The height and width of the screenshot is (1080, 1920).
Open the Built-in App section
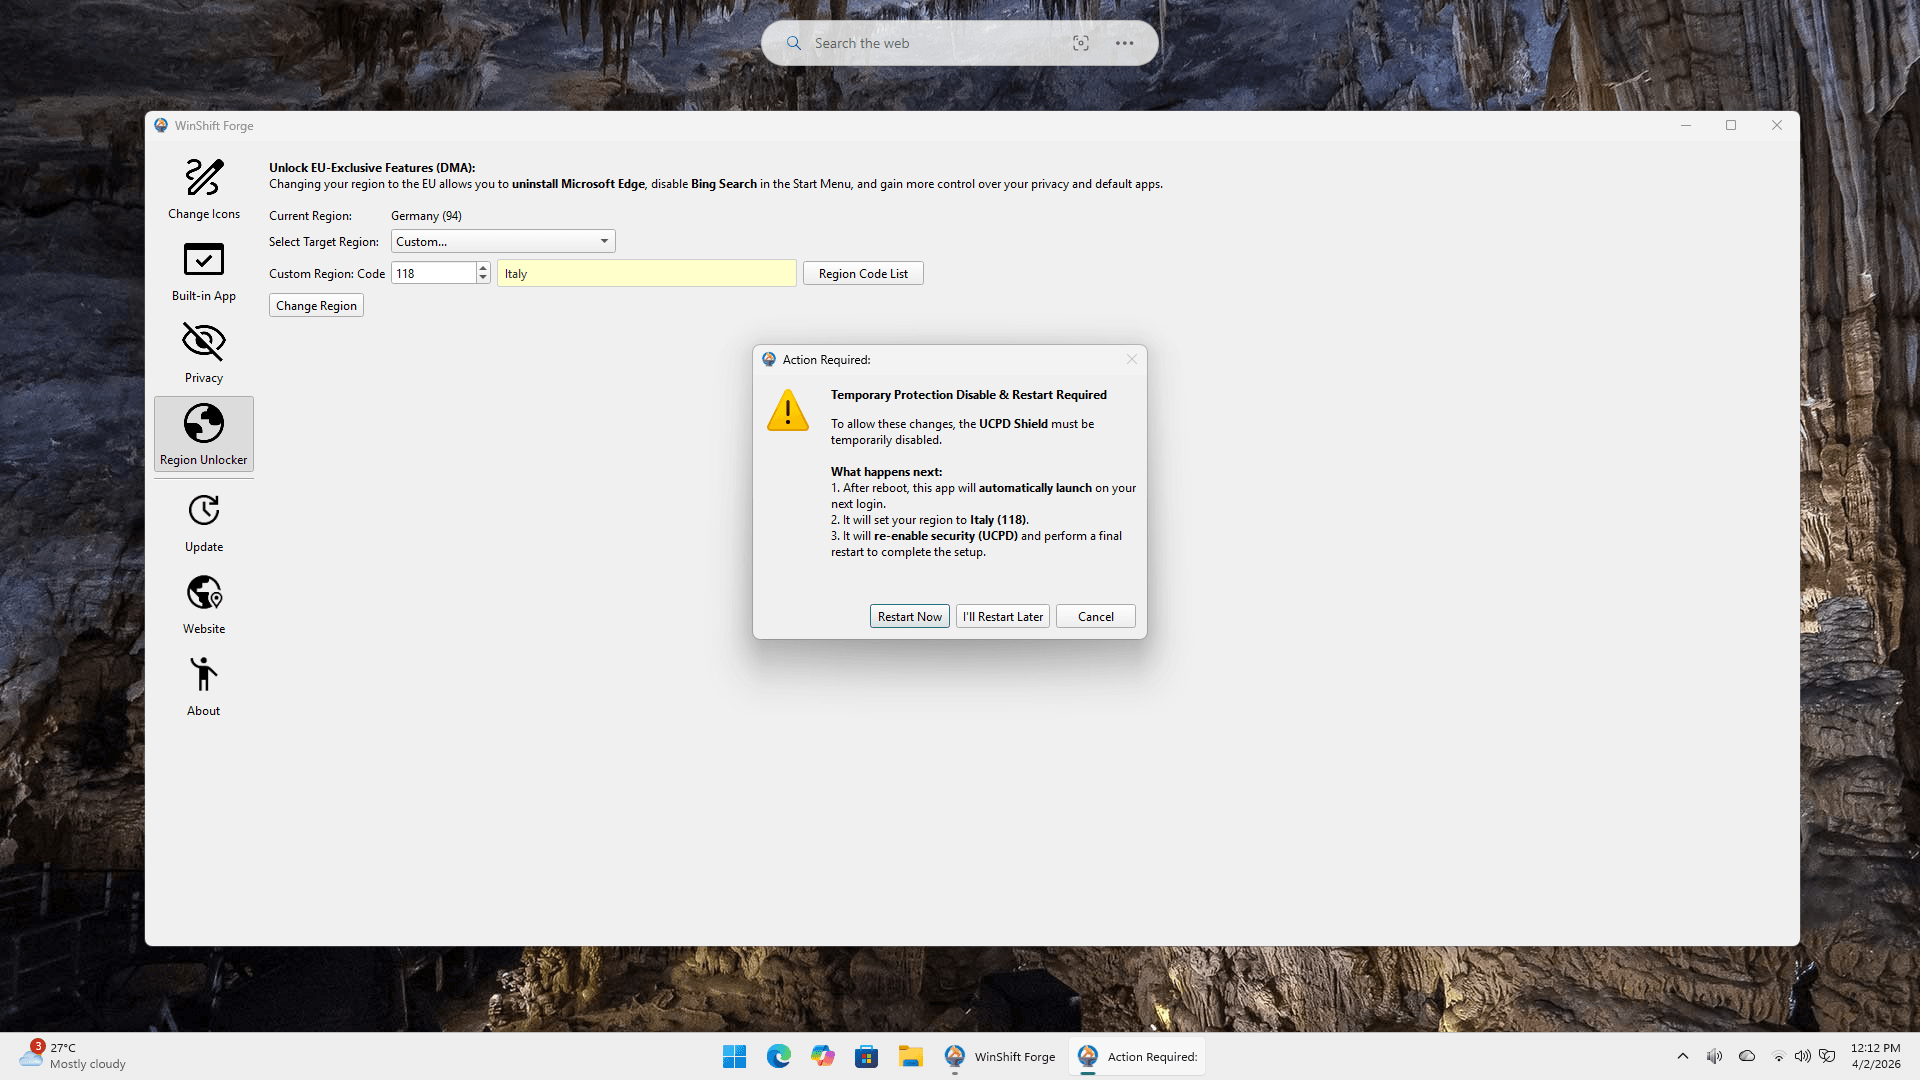(x=204, y=270)
